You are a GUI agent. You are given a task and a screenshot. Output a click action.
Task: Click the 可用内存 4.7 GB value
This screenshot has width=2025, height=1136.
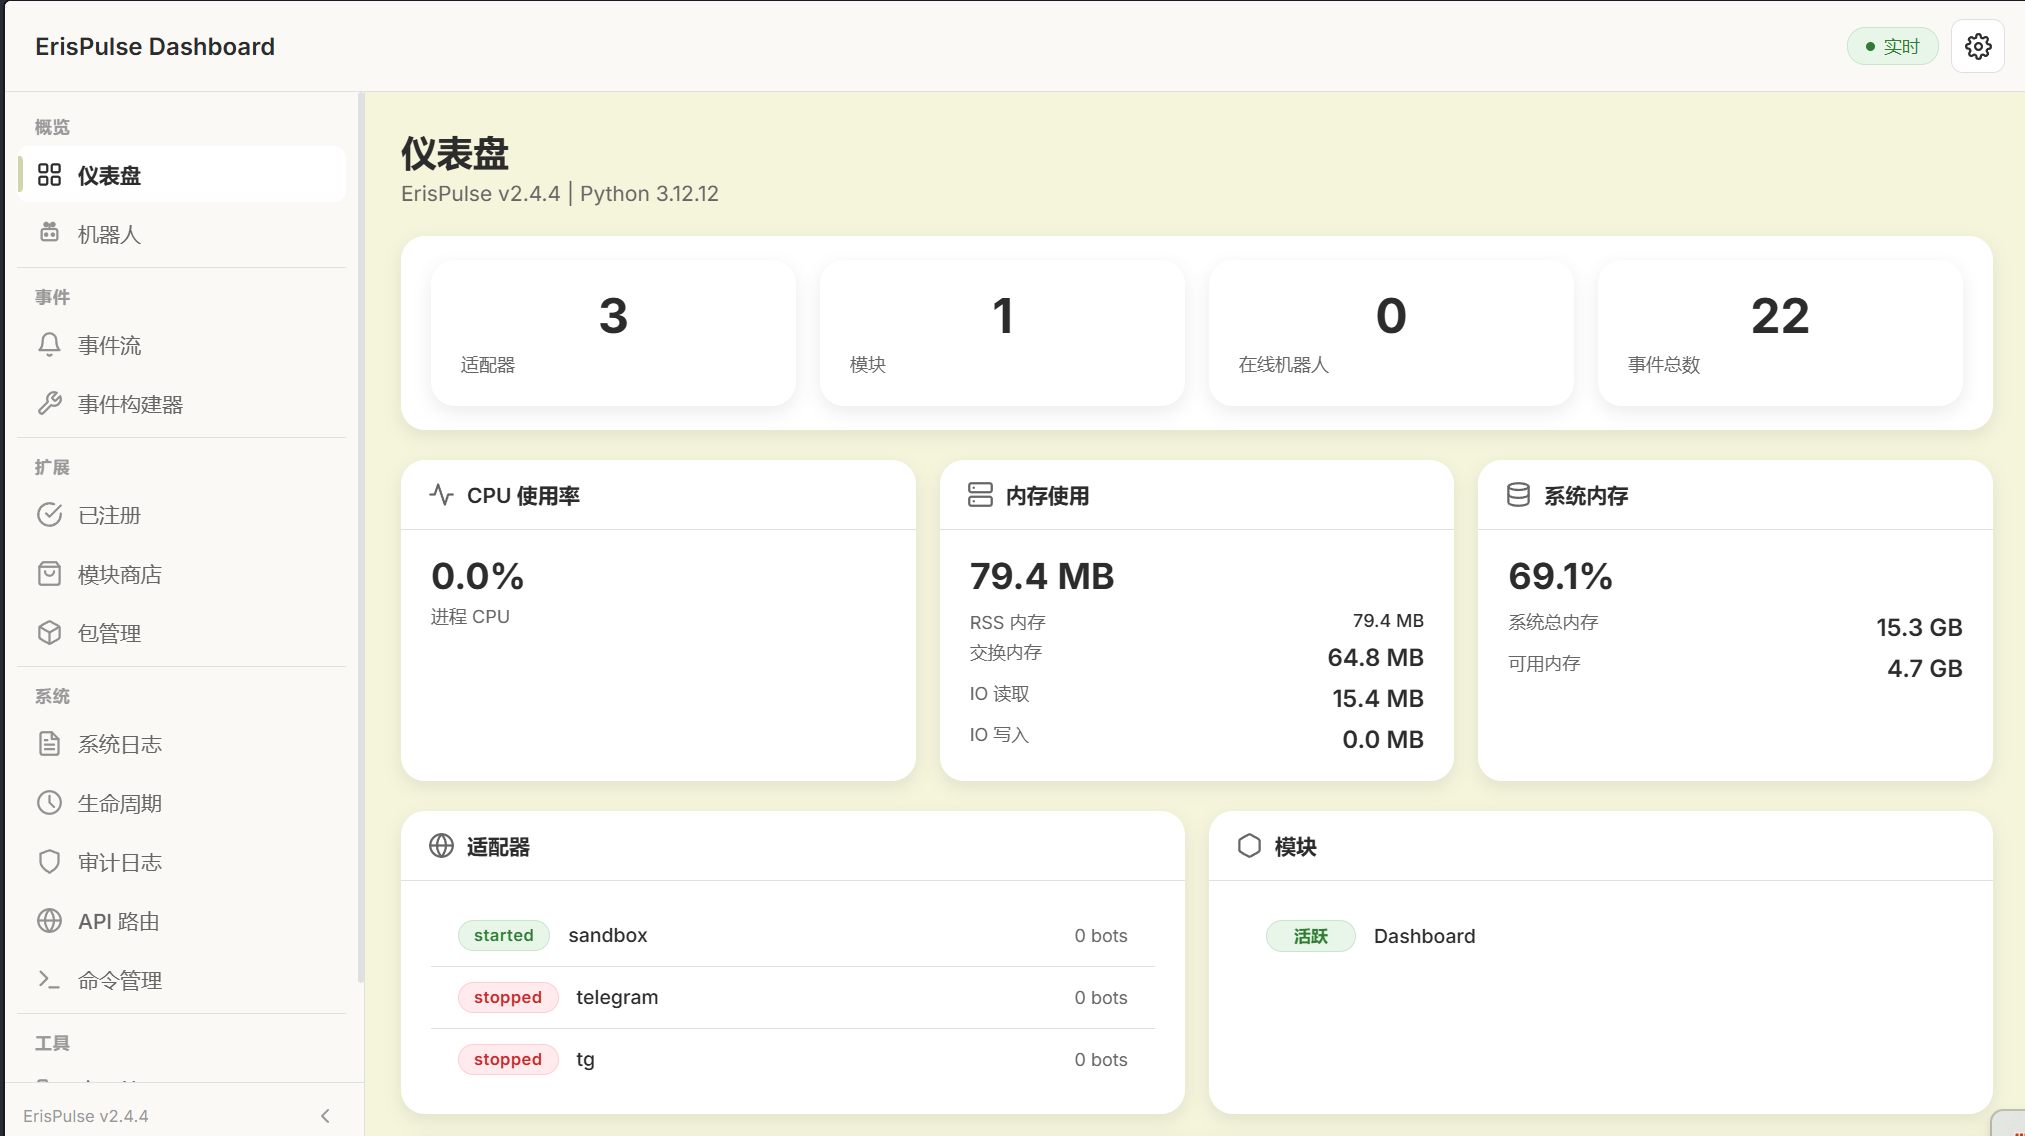1924,668
